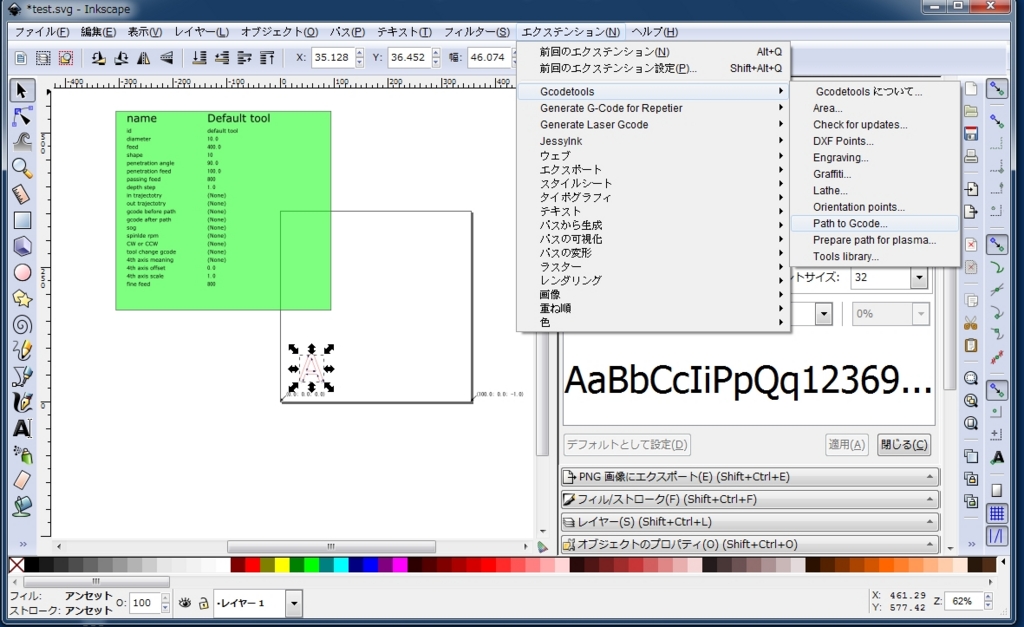The height and width of the screenshot is (627, 1024).
Task: Toggle layer visibility eye icon
Action: 185,603
